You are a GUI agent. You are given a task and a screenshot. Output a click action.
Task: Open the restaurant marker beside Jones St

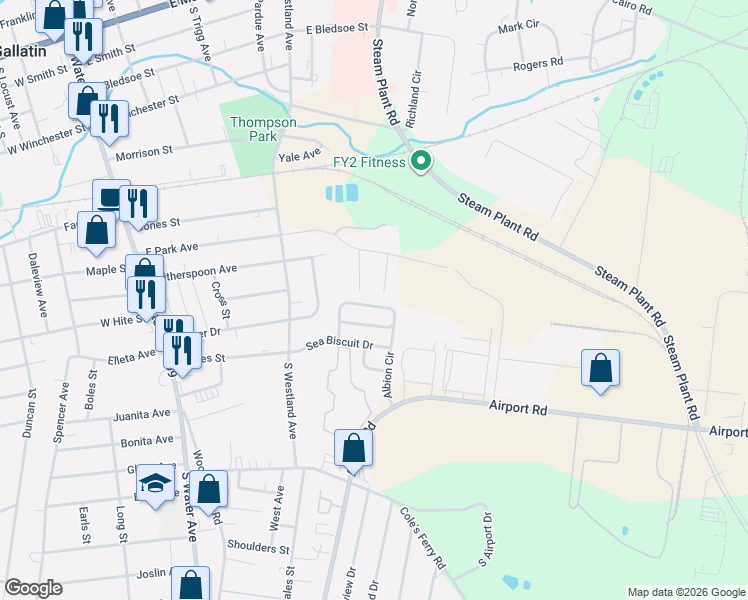[x=138, y=206]
